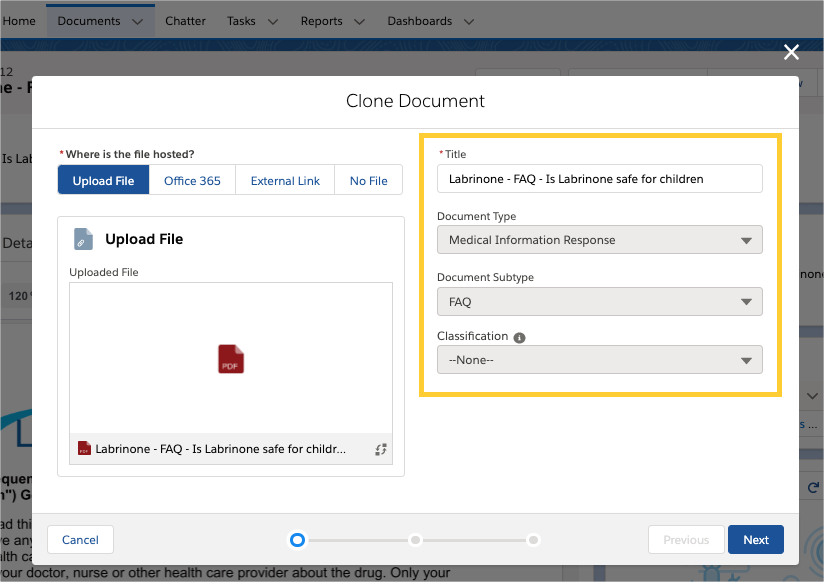Open the Documents navigation tab

click(89, 21)
